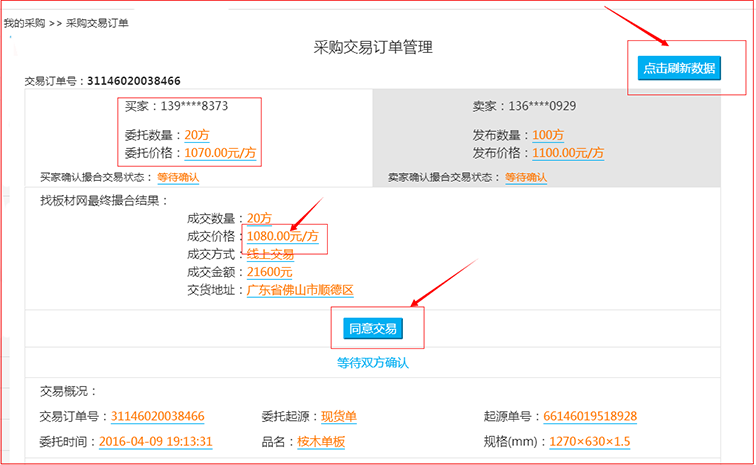Click 品名 value 桉木单板

pyautogui.click(x=321, y=441)
